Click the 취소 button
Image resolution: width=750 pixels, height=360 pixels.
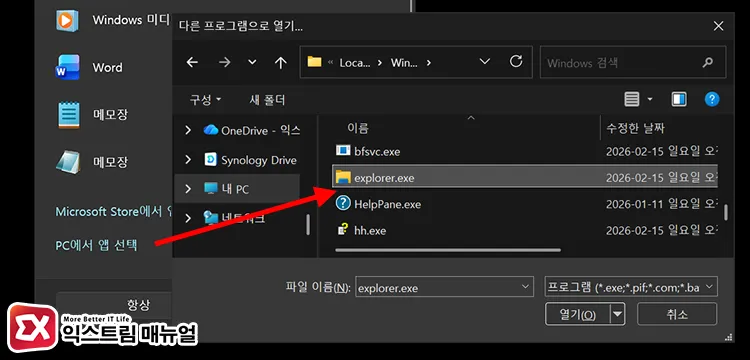[677, 315]
